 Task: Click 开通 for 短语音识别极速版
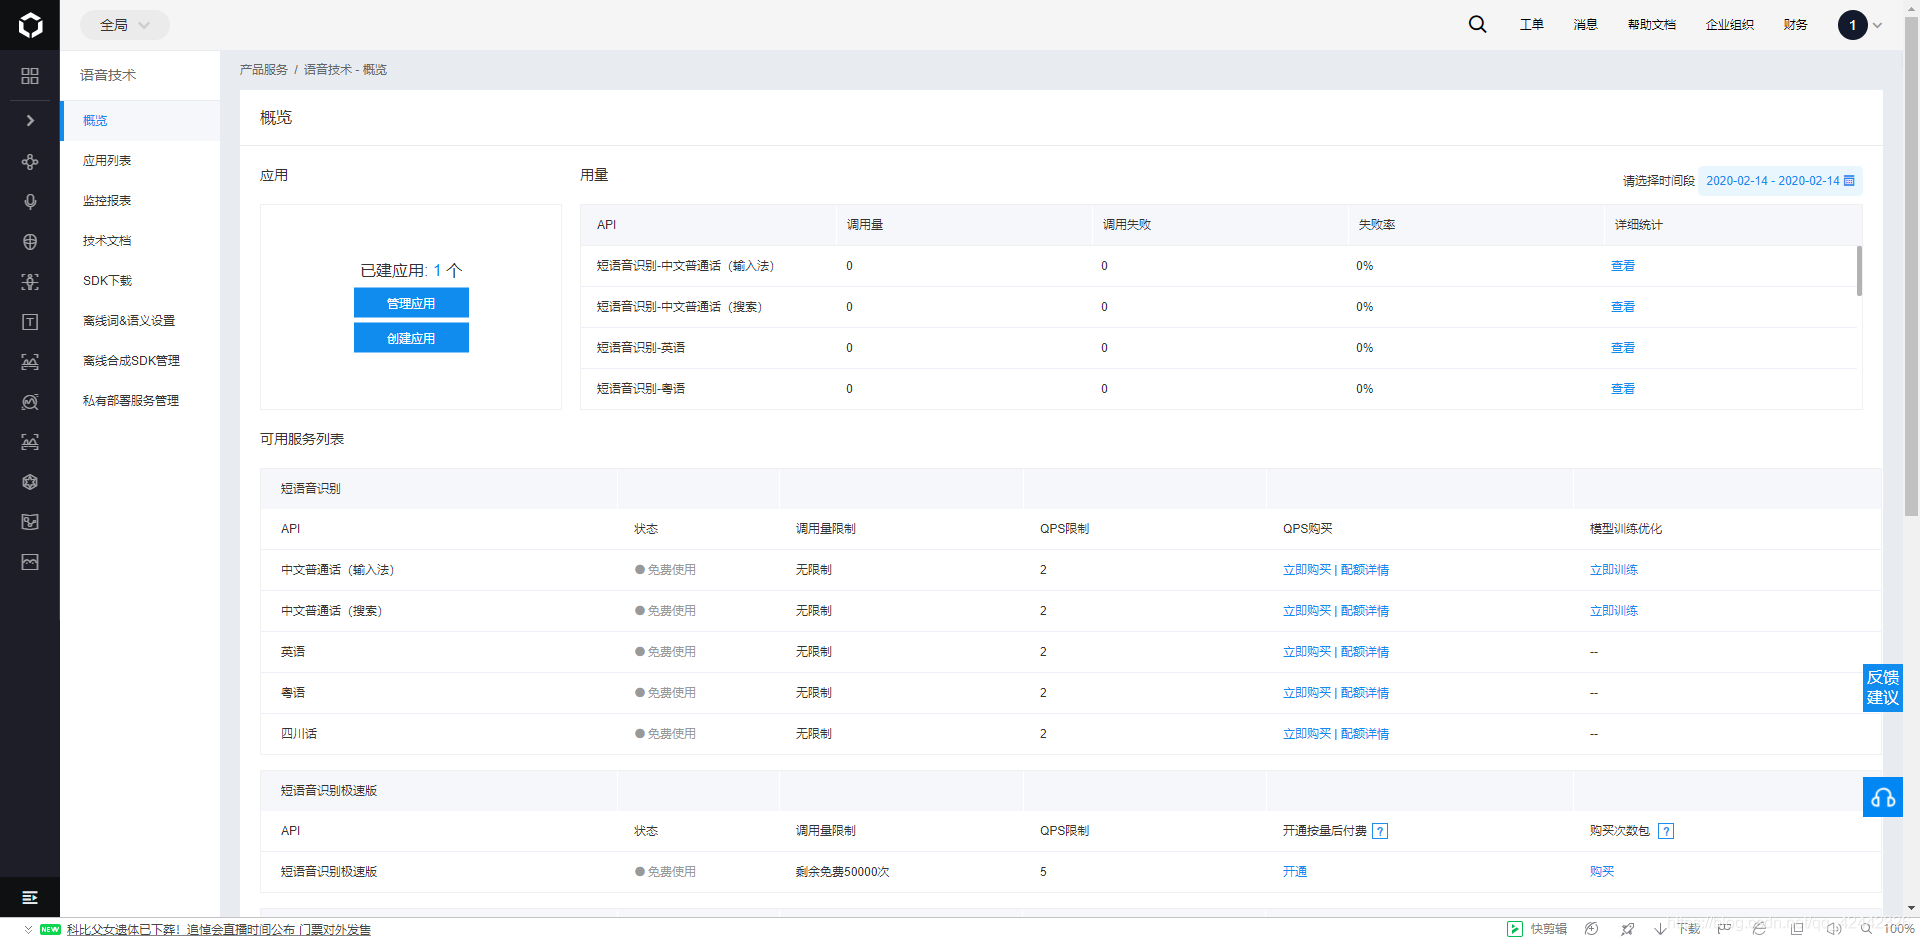(x=1294, y=872)
